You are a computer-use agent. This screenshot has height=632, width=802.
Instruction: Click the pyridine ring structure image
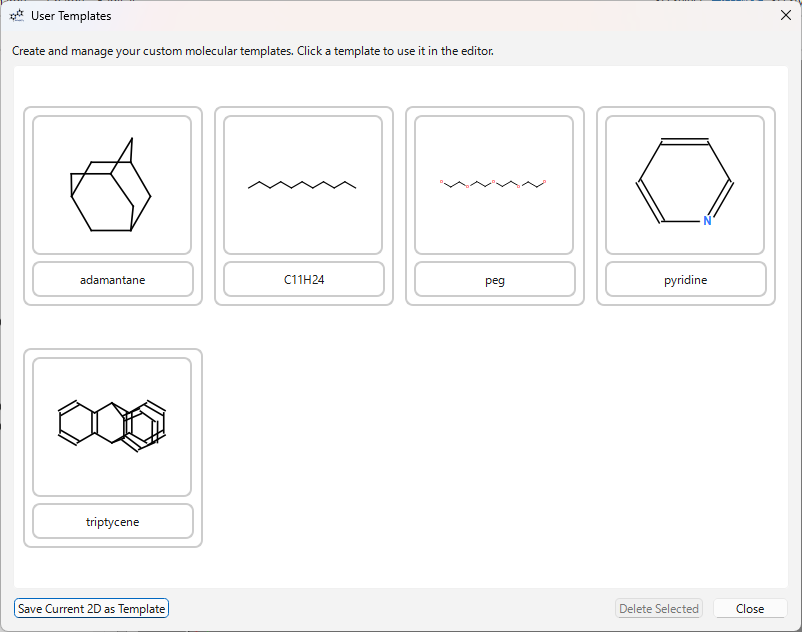685,185
